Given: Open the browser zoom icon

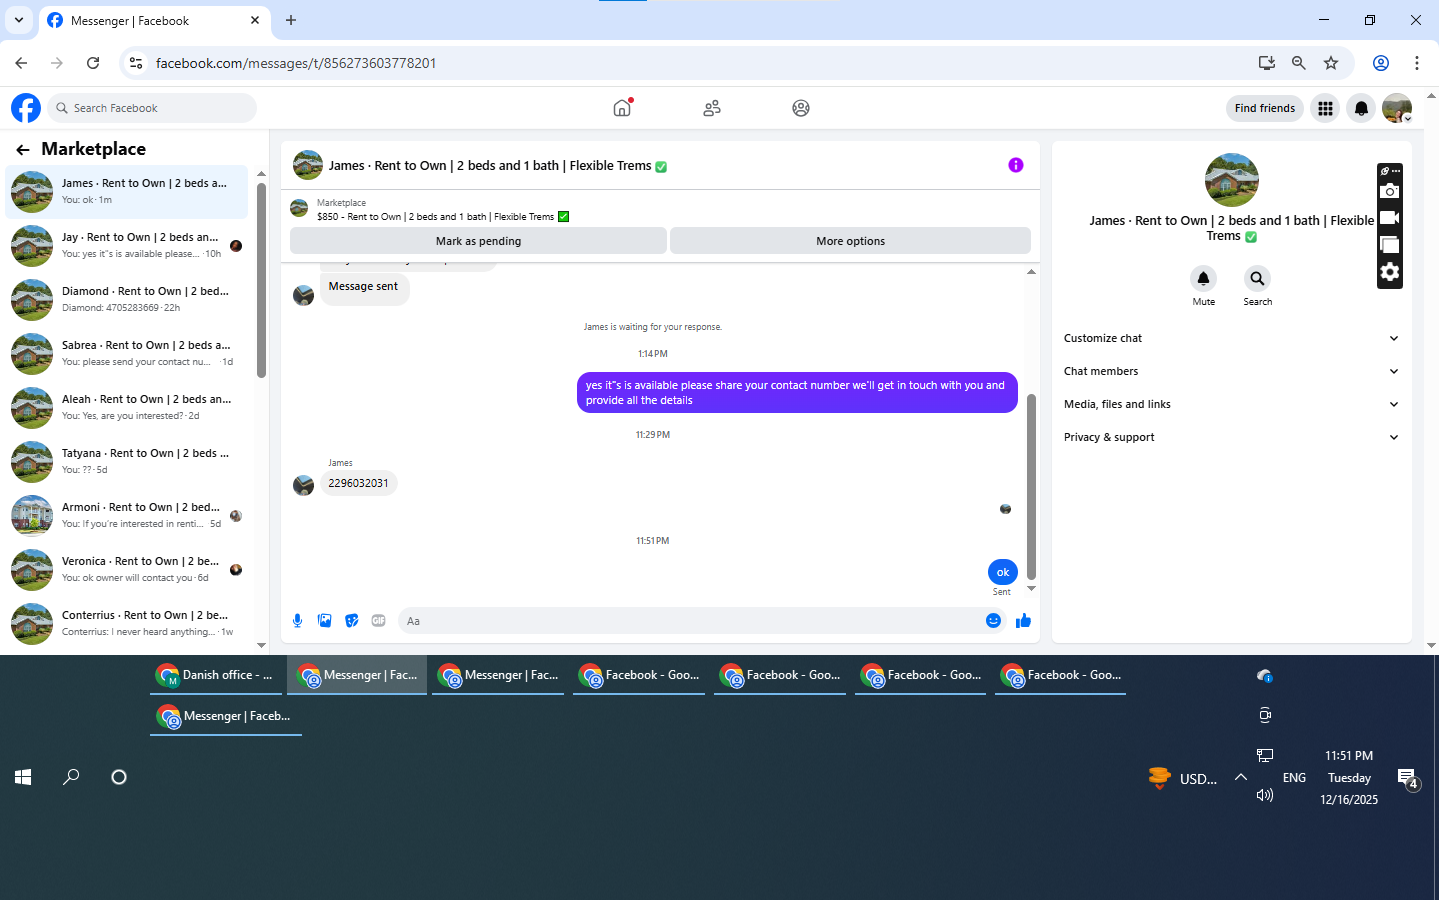Looking at the screenshot, I should (x=1299, y=63).
